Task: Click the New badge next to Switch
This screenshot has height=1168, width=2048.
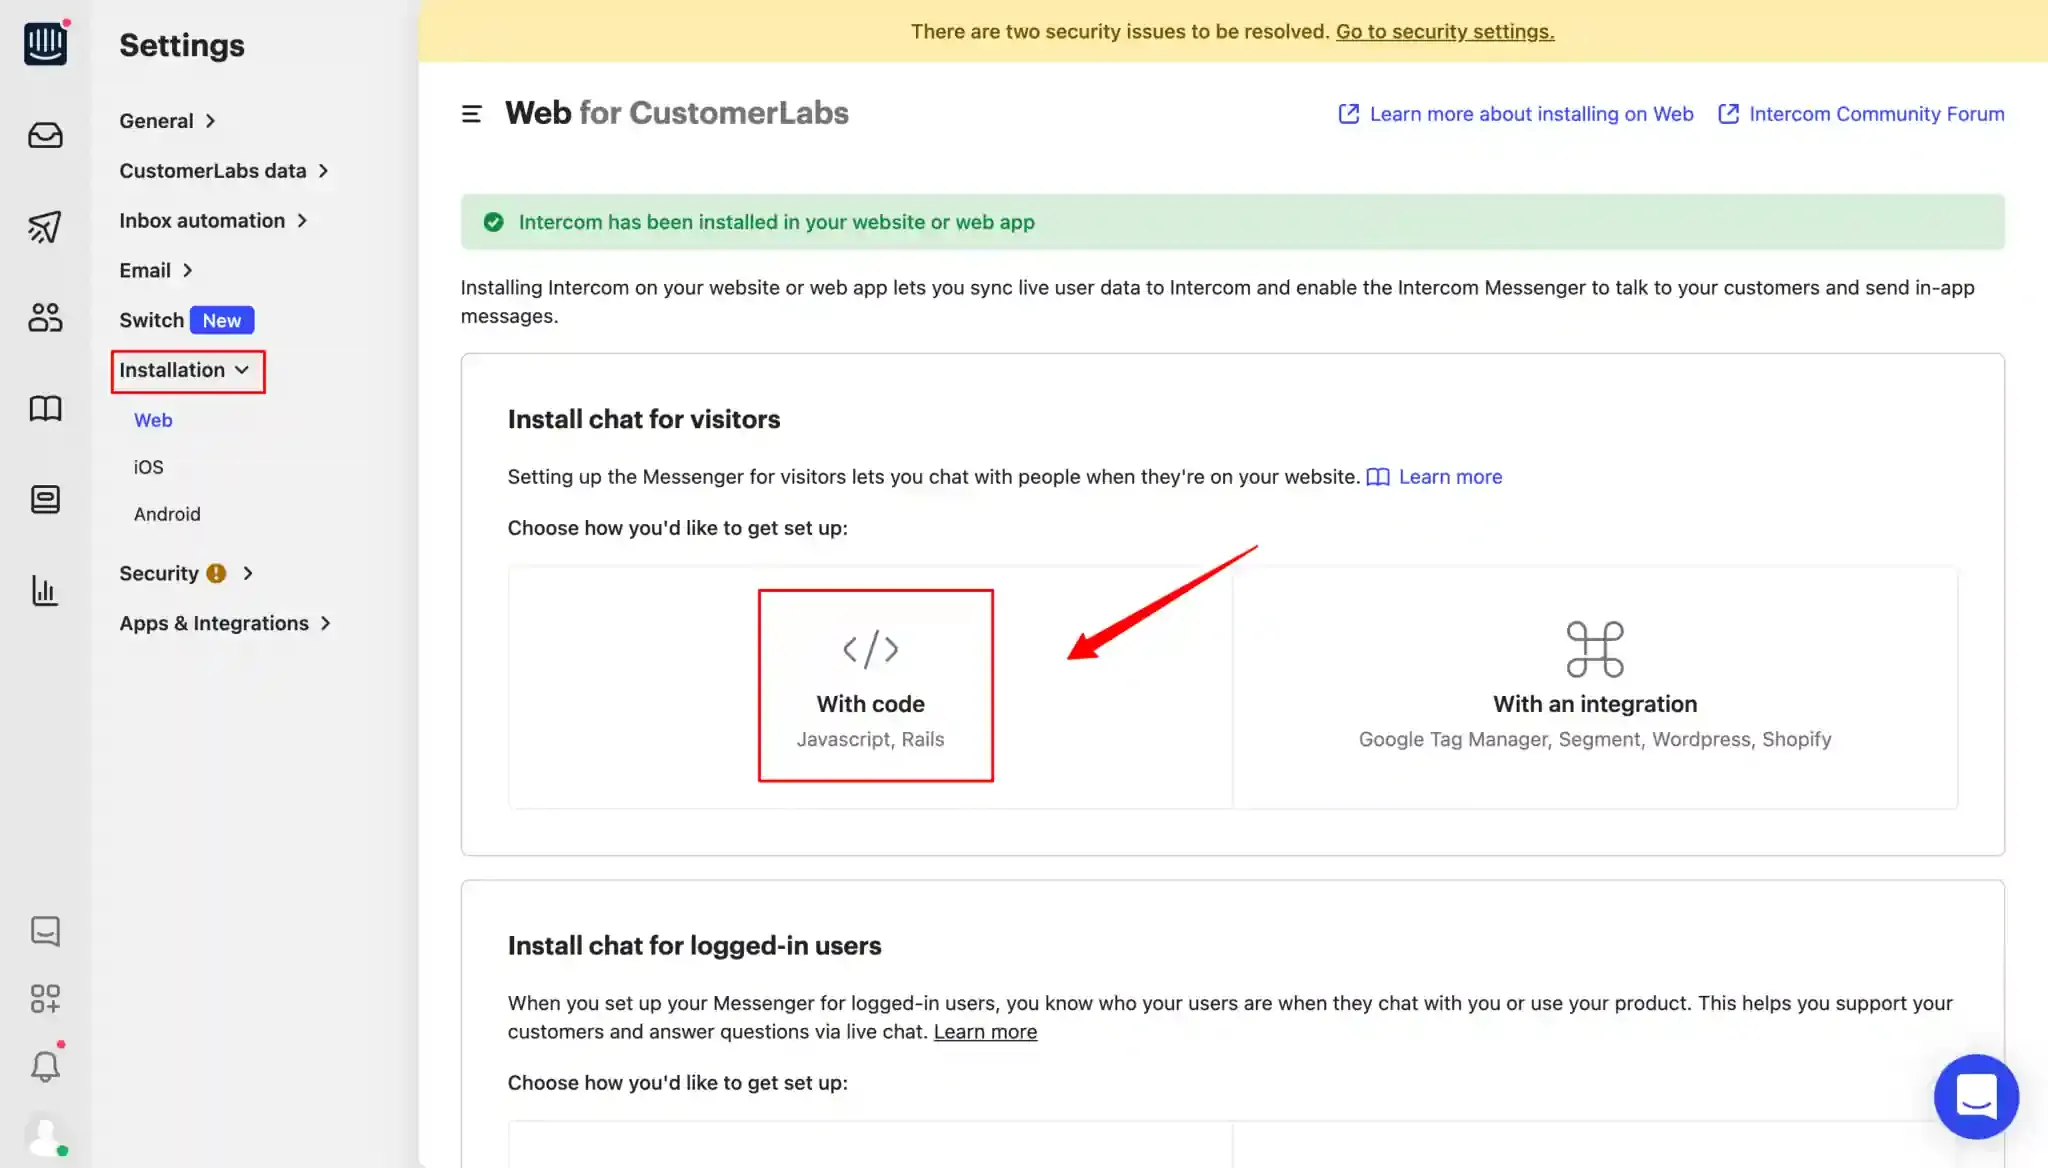Action: (222, 320)
